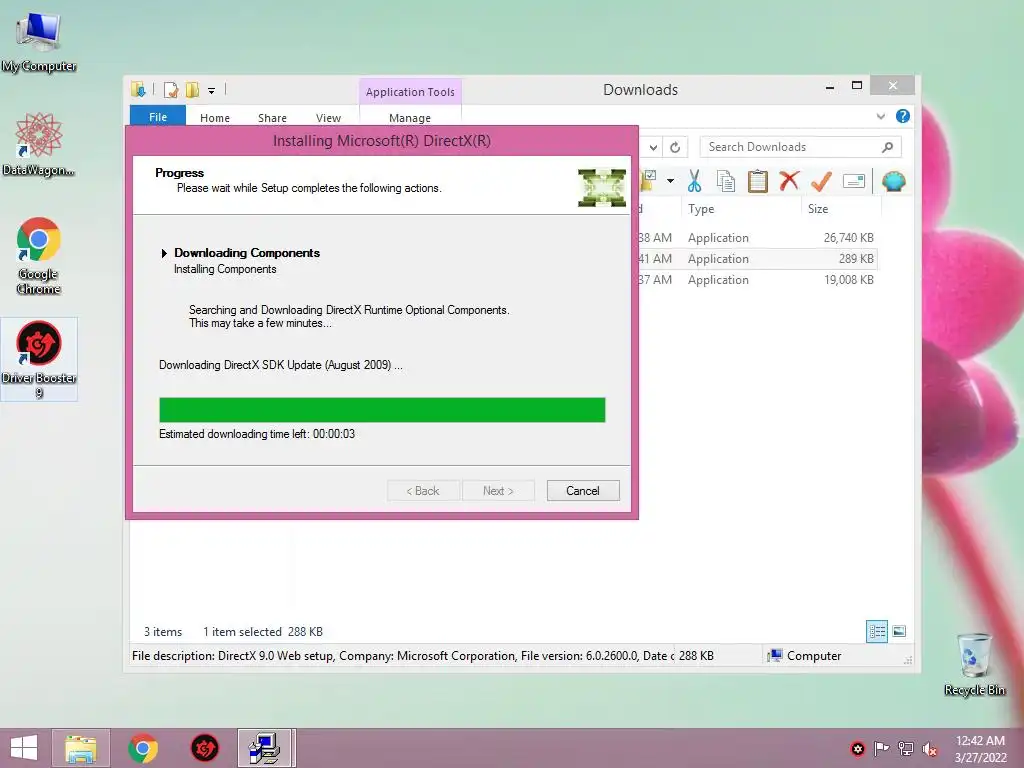Open Driver Booster from the taskbar
The width and height of the screenshot is (1024, 768).
click(204, 748)
